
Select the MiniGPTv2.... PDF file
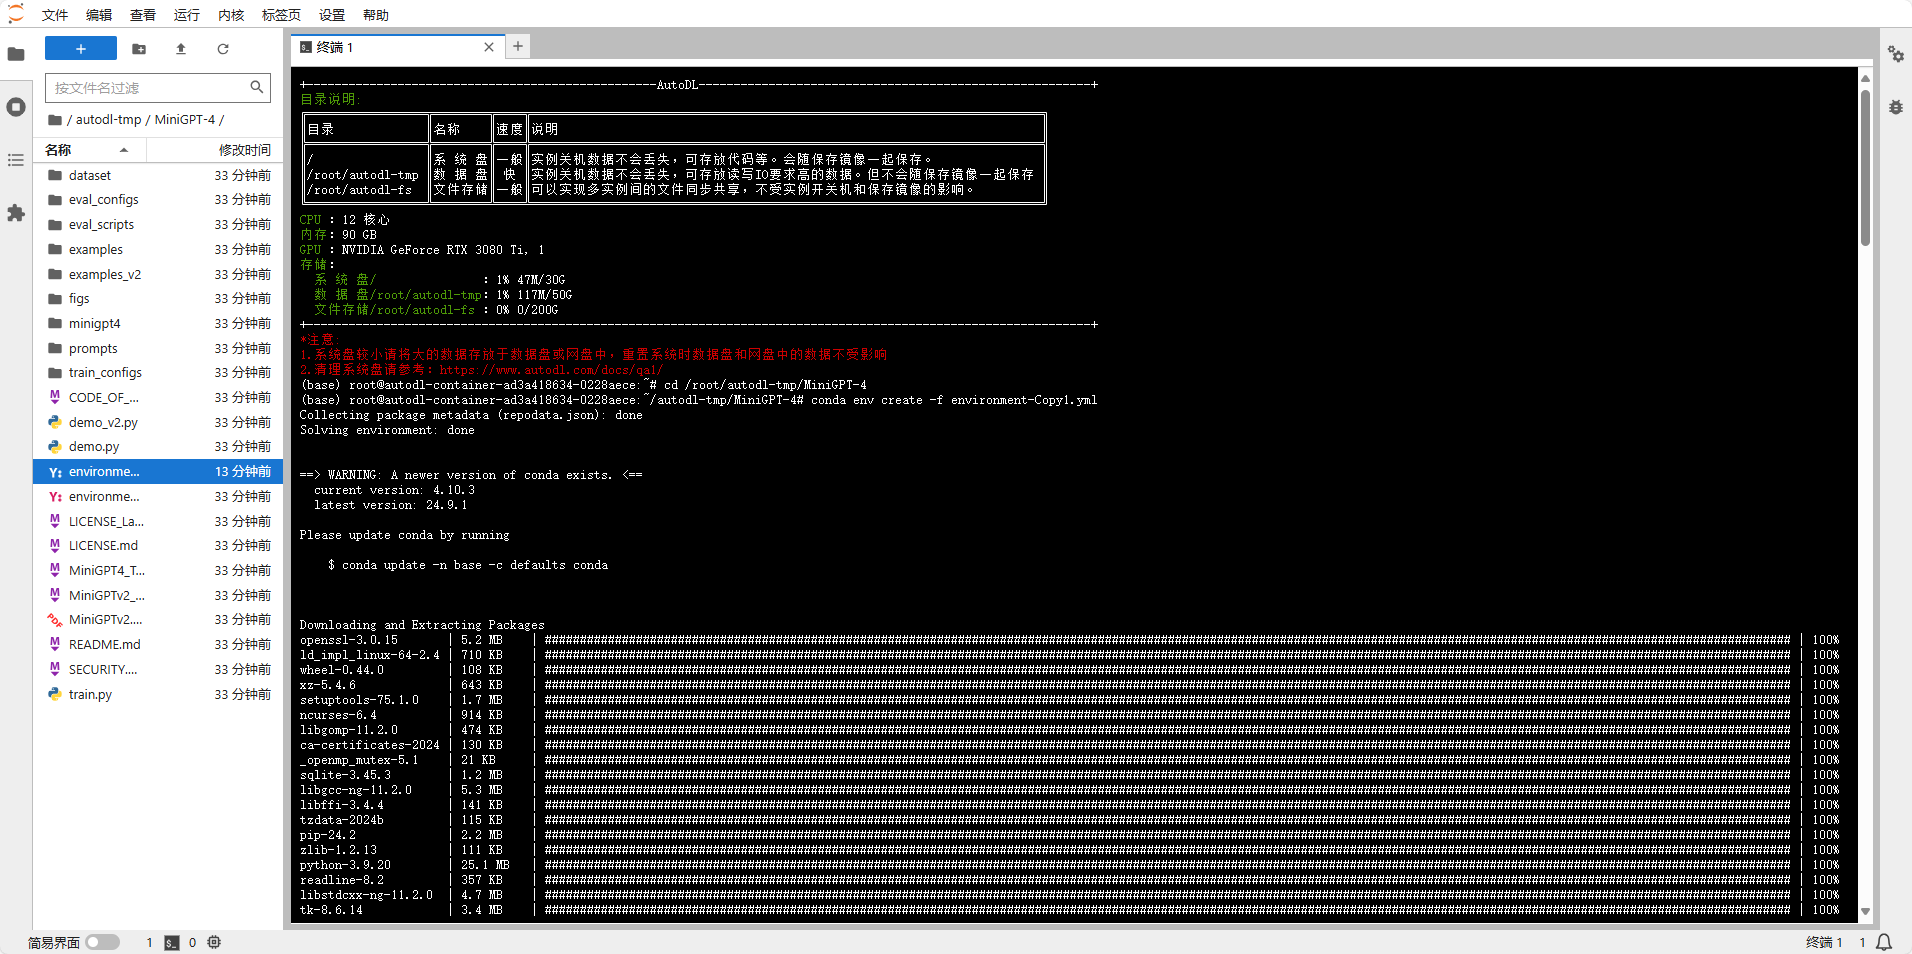coord(159,620)
